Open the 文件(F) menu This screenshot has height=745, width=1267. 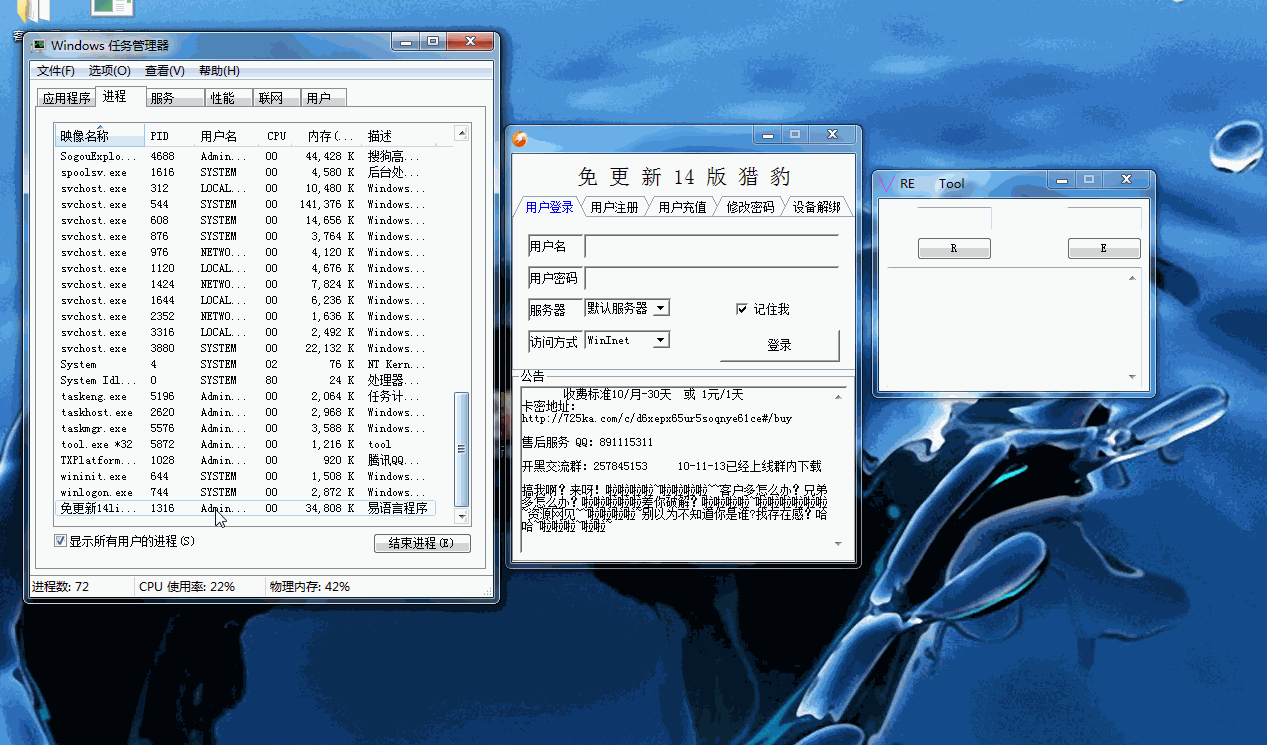[56, 71]
